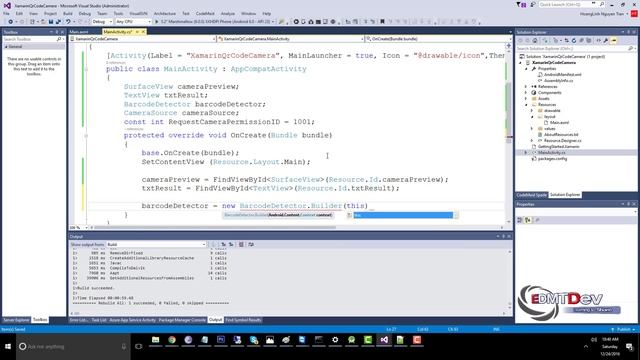Click the Windows Start button

click(x=8, y=347)
